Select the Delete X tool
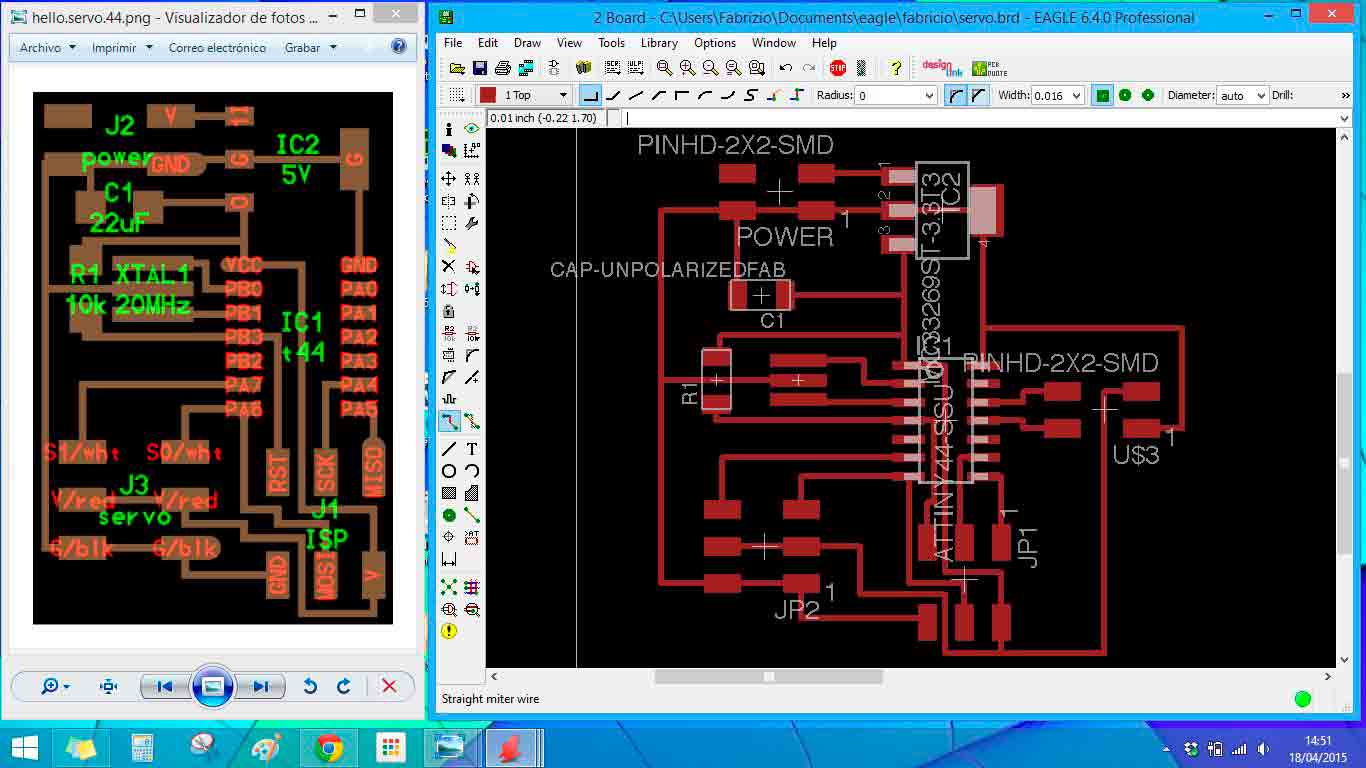 (x=449, y=267)
